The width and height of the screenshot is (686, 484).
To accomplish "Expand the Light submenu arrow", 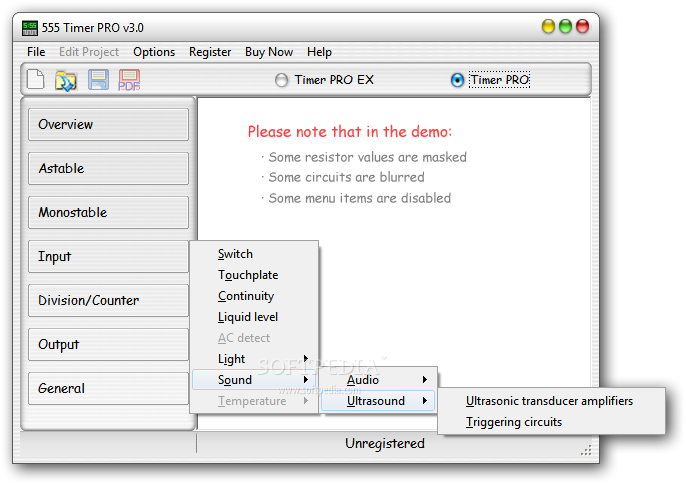I will pos(306,358).
